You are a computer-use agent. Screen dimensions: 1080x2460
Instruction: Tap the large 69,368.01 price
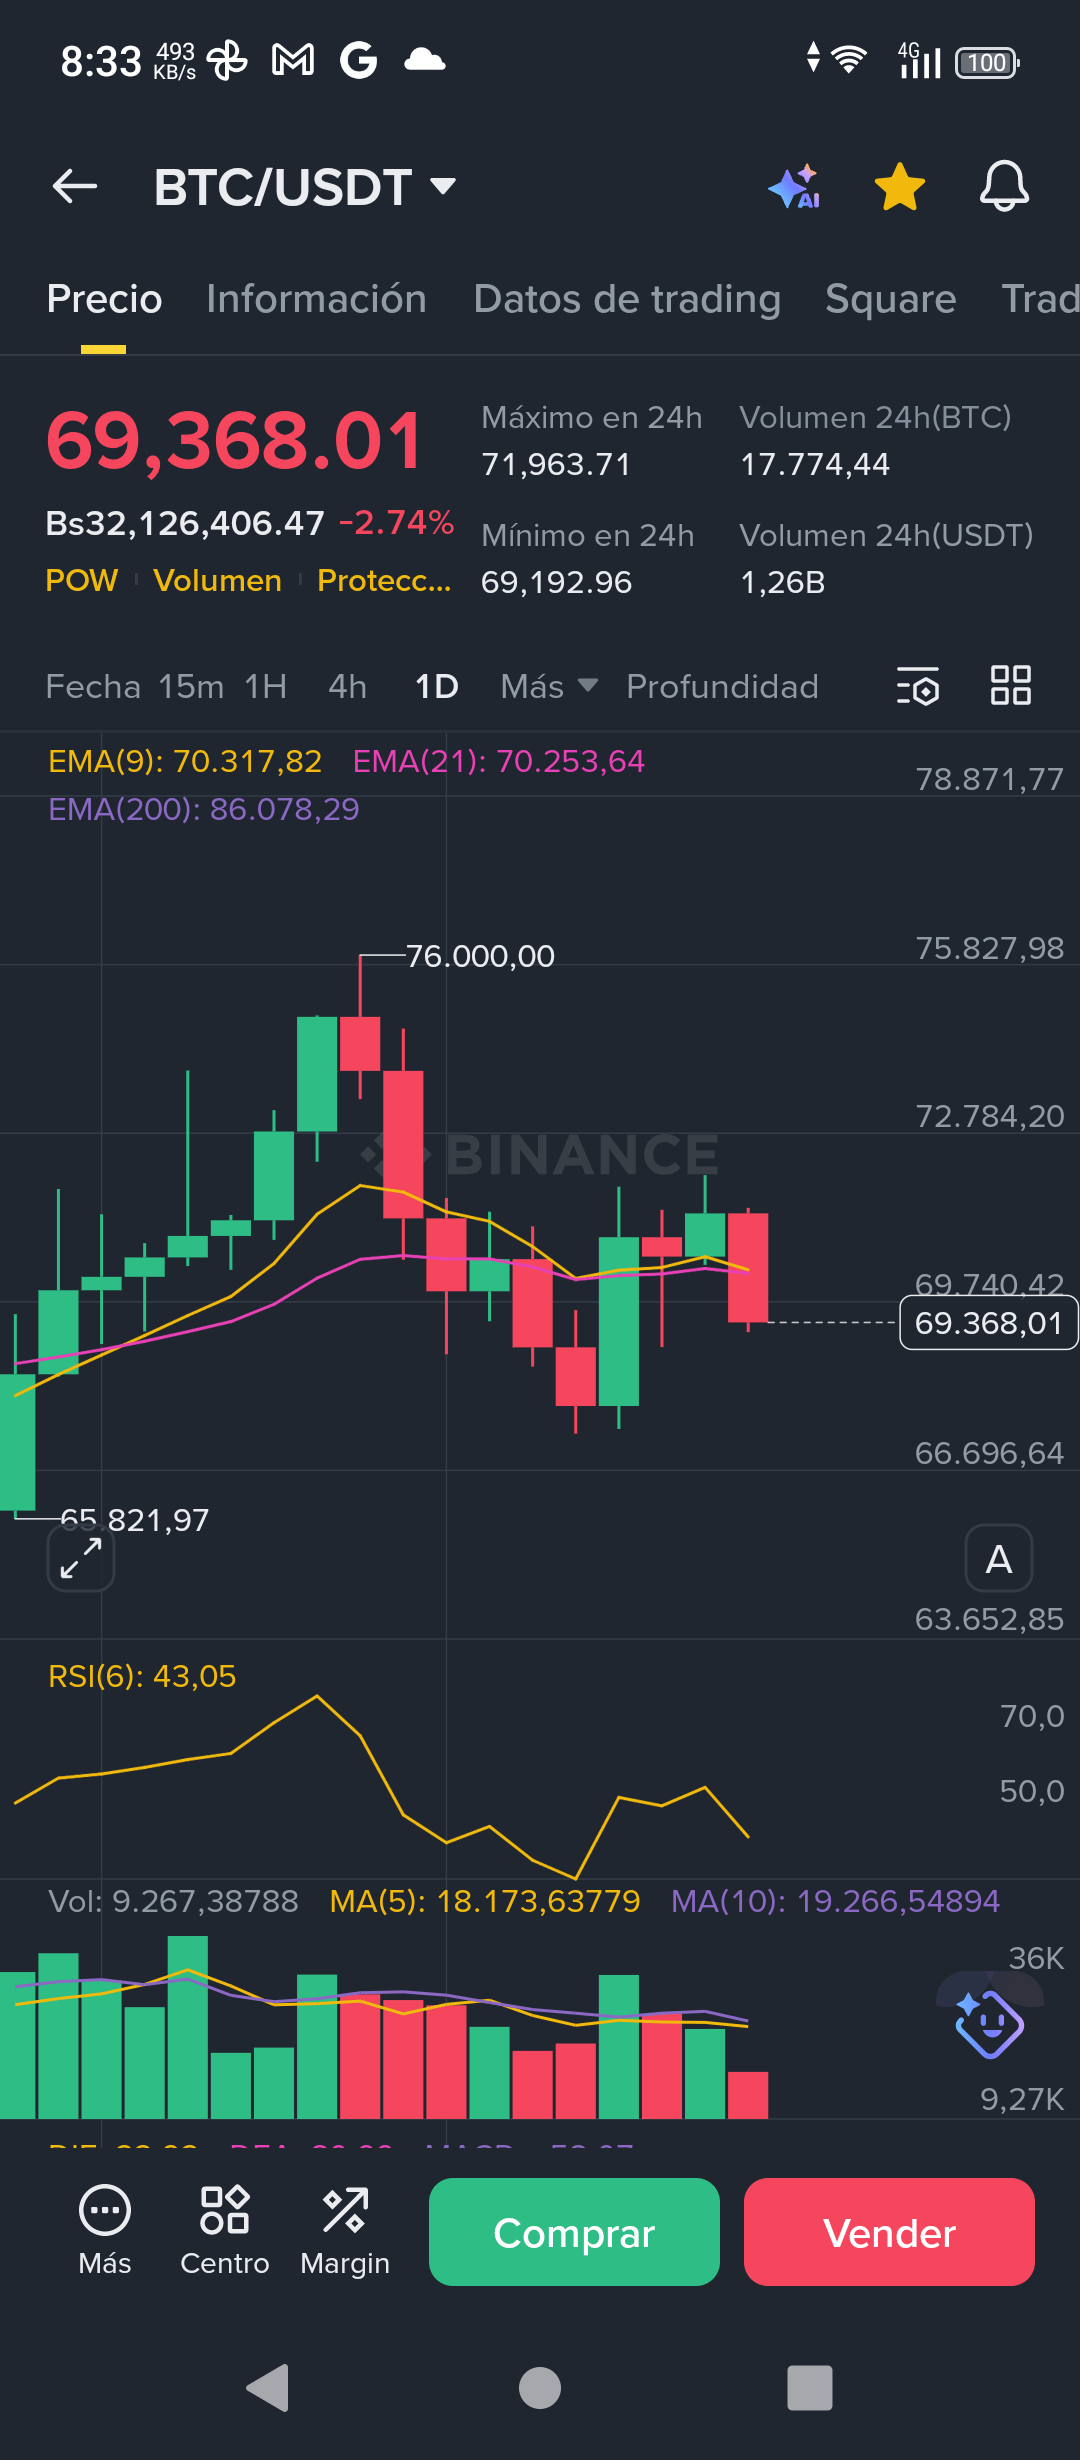[235, 440]
